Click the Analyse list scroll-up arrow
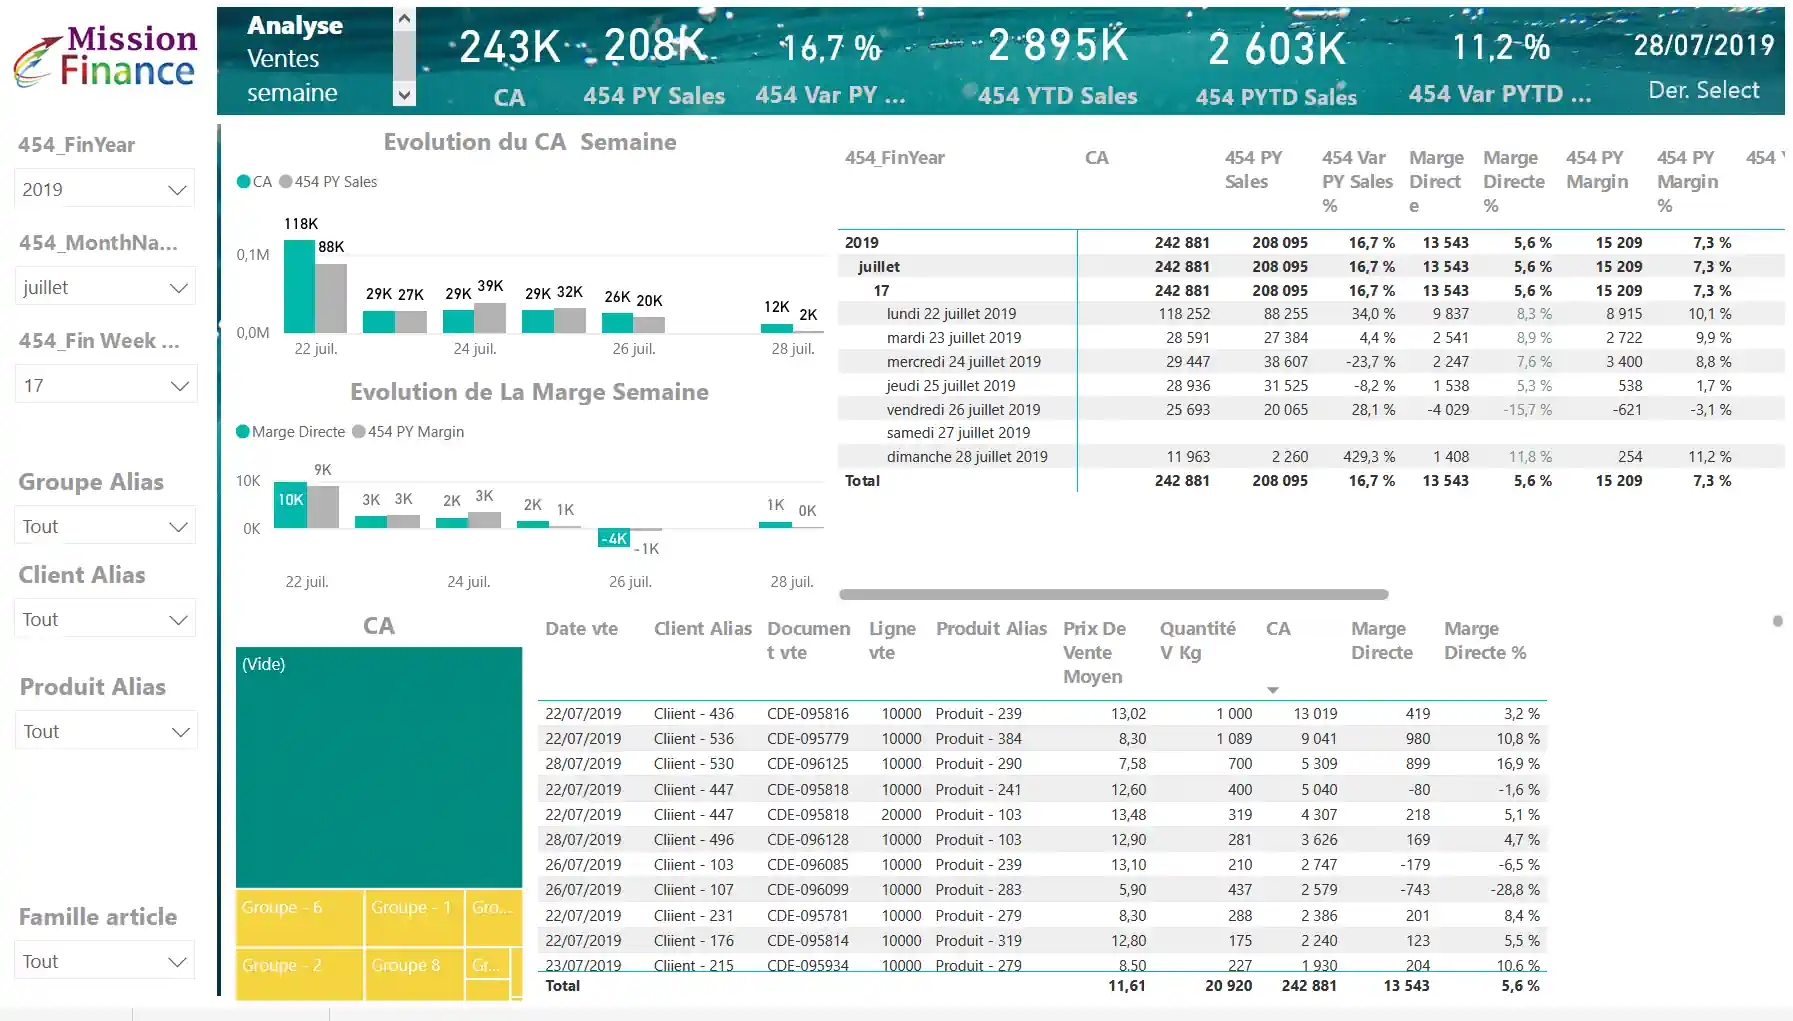Screen dimensions: 1793x1021 [404, 18]
